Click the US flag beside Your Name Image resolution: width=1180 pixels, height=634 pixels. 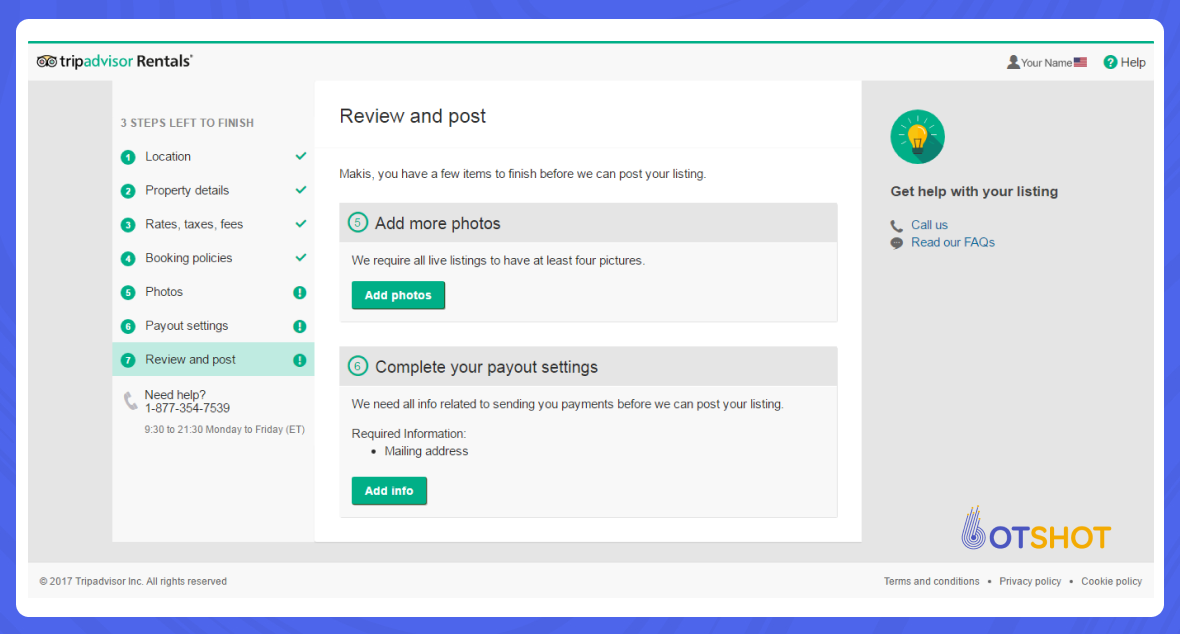(1082, 61)
